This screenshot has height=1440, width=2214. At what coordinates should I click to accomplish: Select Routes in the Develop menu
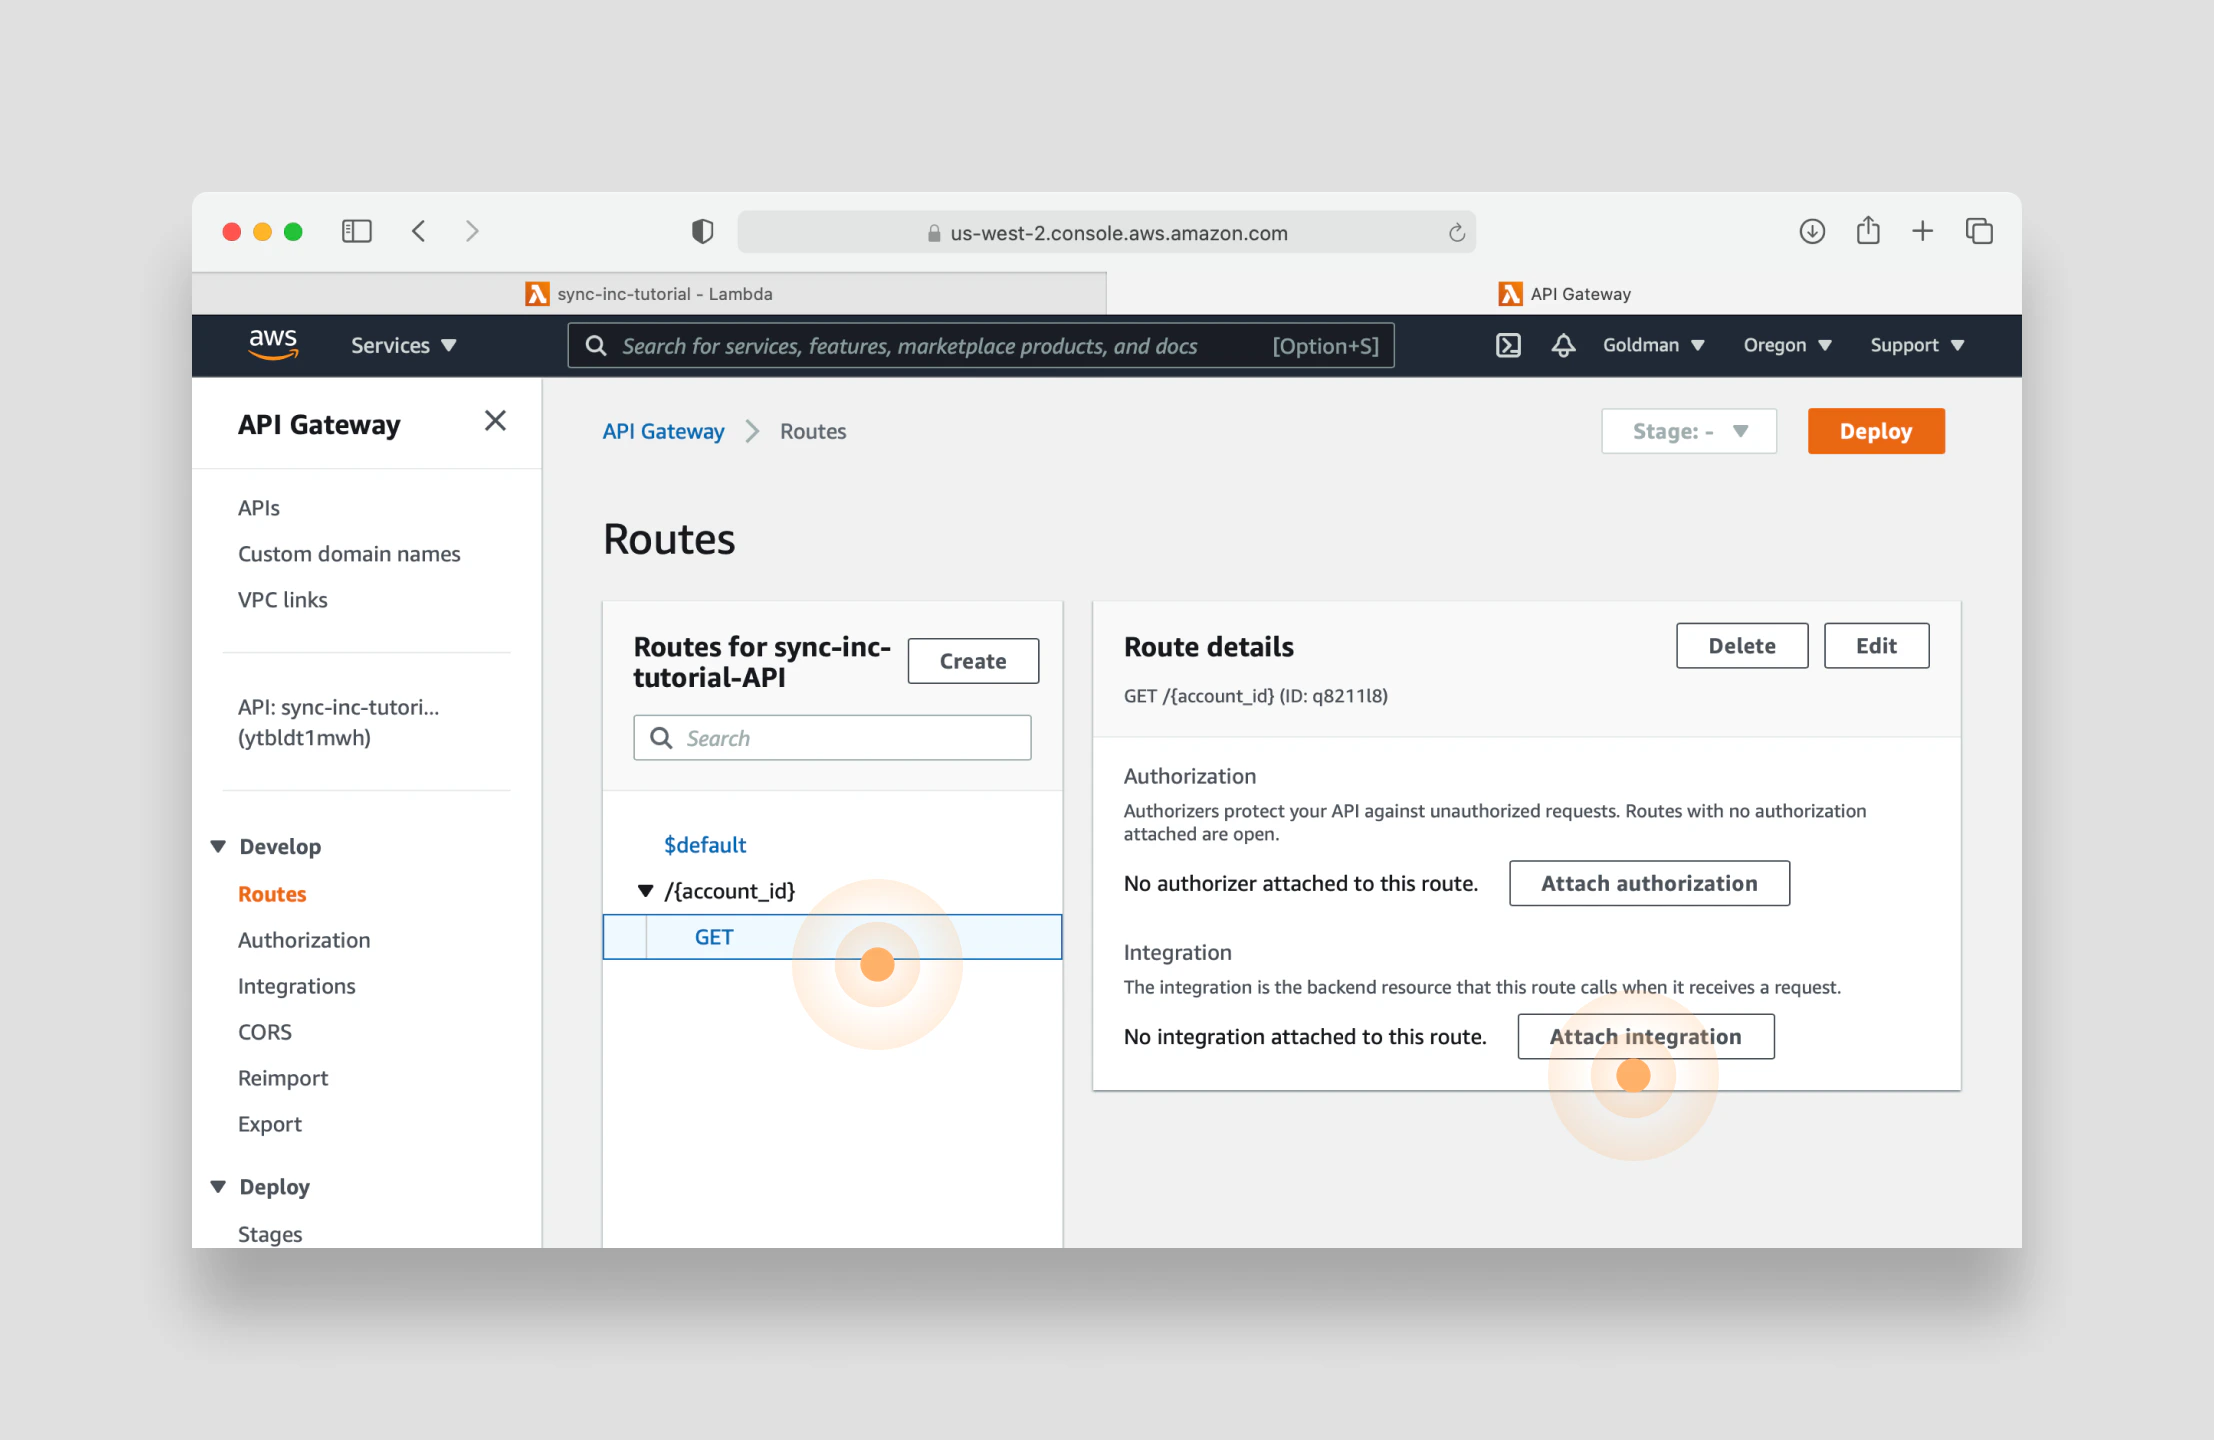pos(272,894)
